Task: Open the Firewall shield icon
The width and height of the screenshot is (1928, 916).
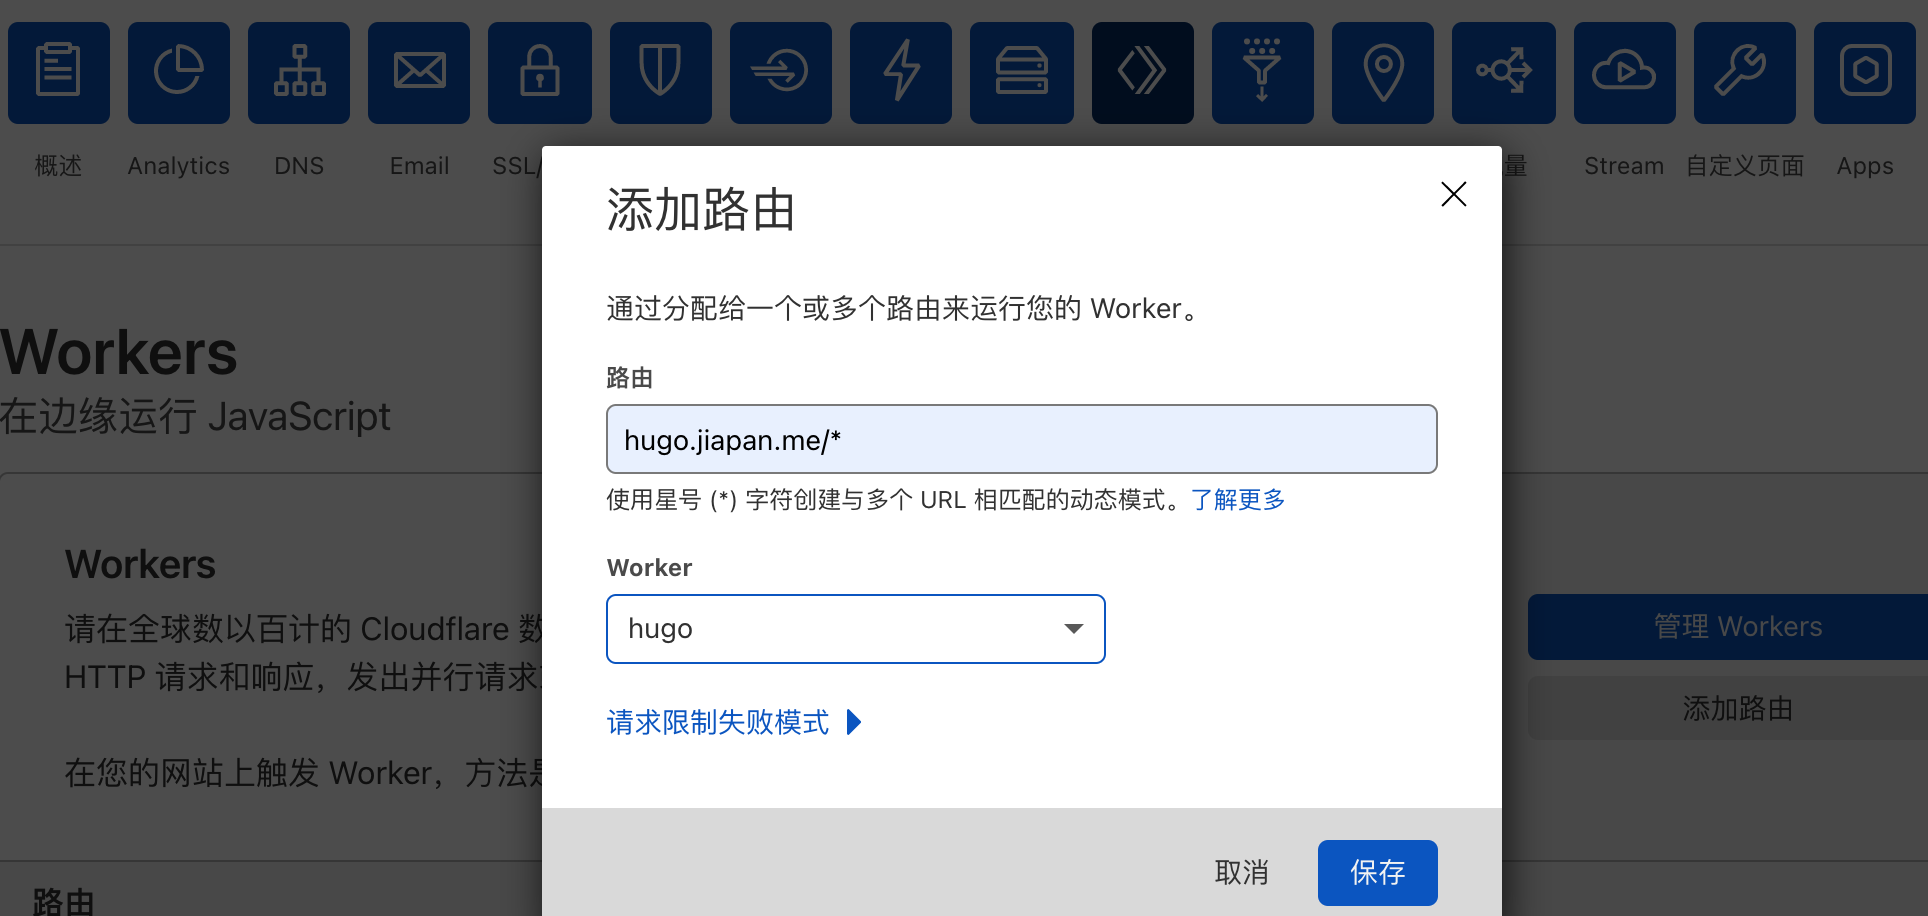Action: [661, 73]
